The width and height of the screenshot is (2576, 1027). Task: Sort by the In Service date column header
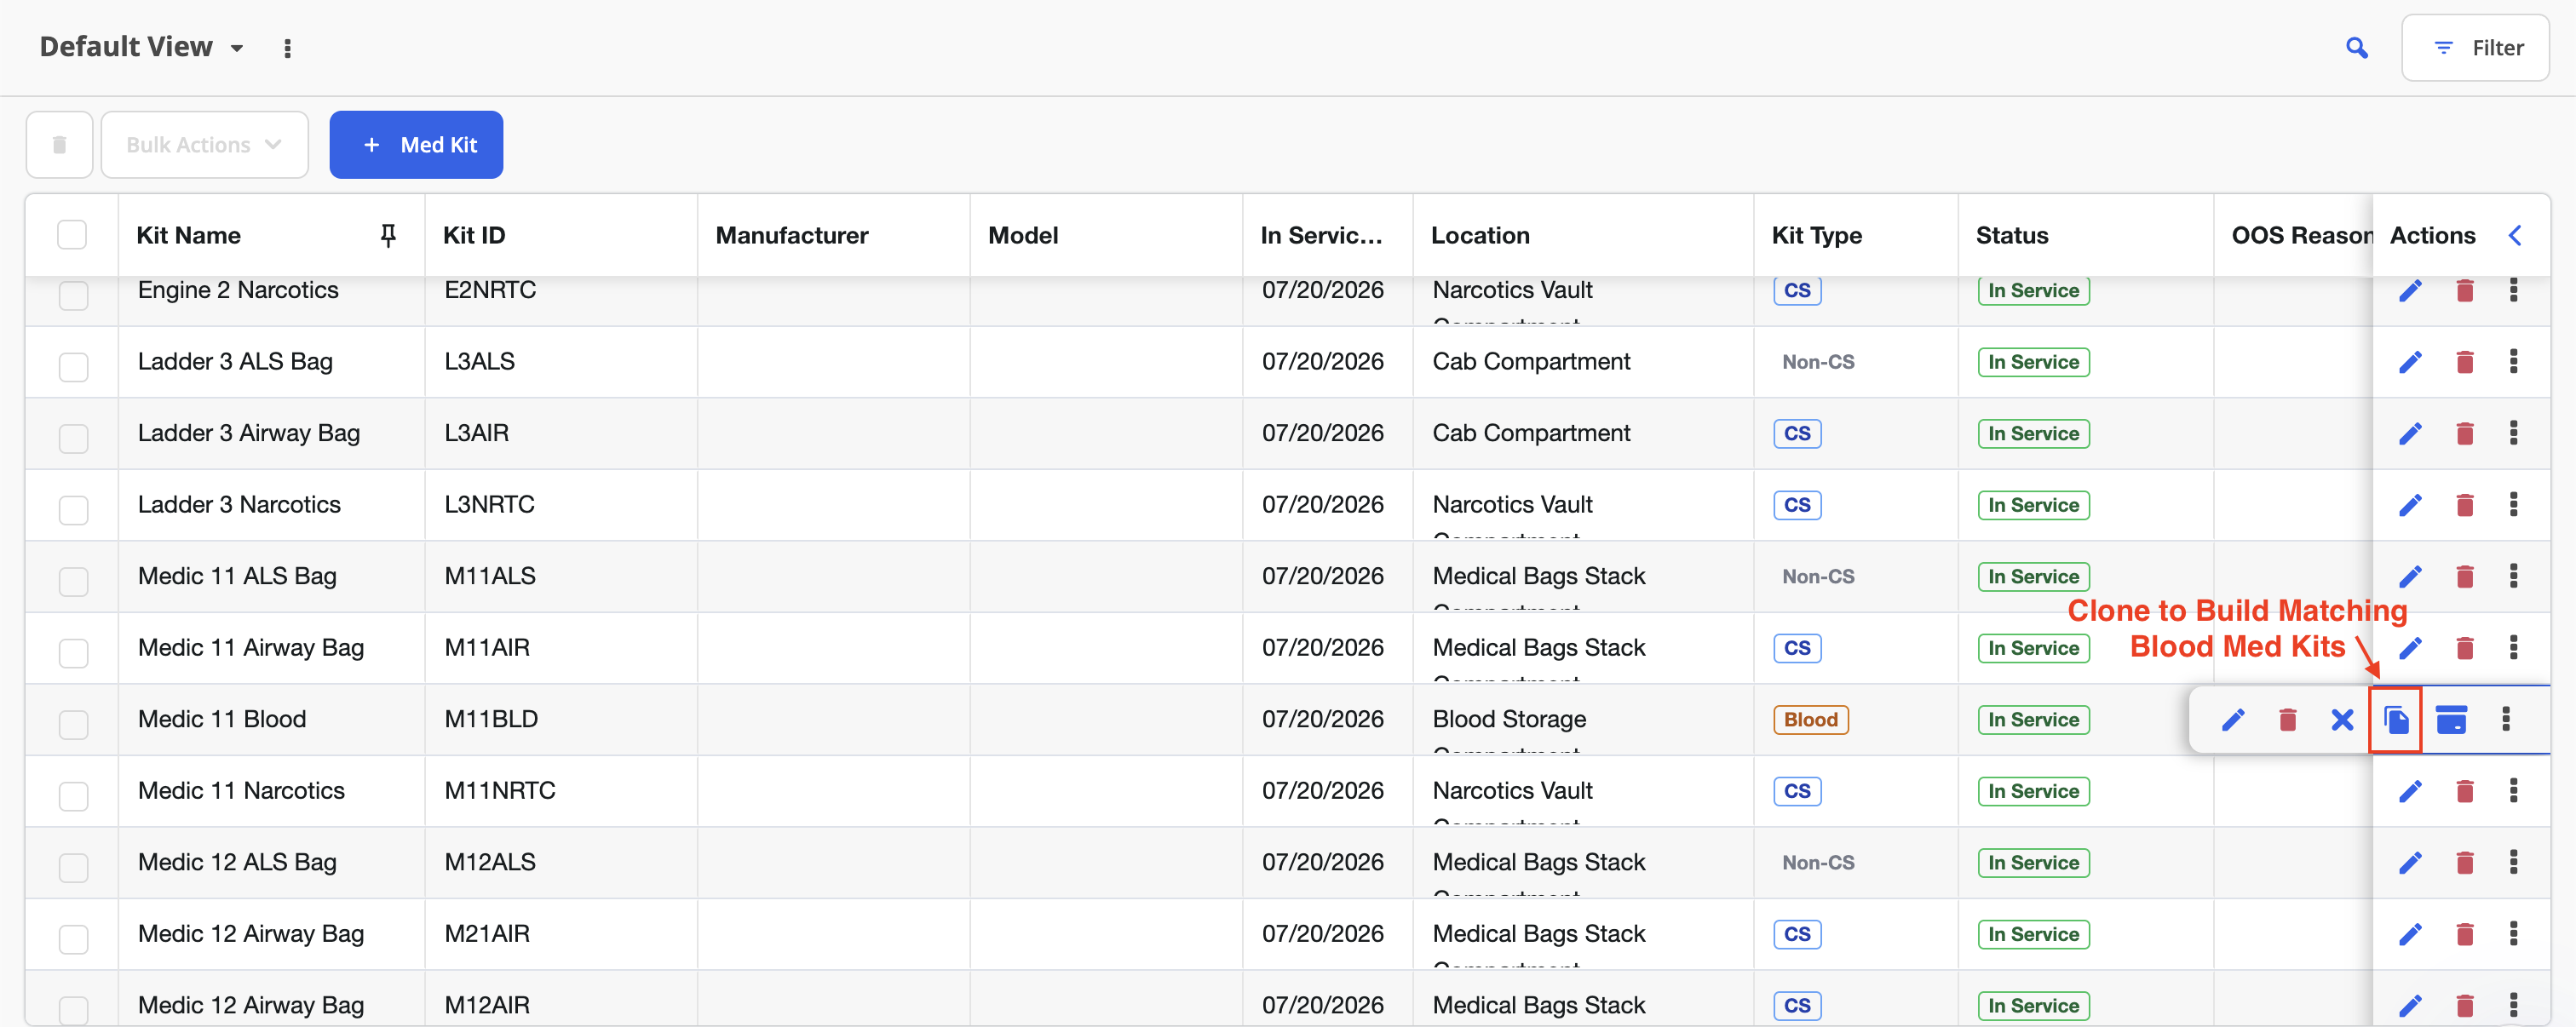click(x=1320, y=235)
